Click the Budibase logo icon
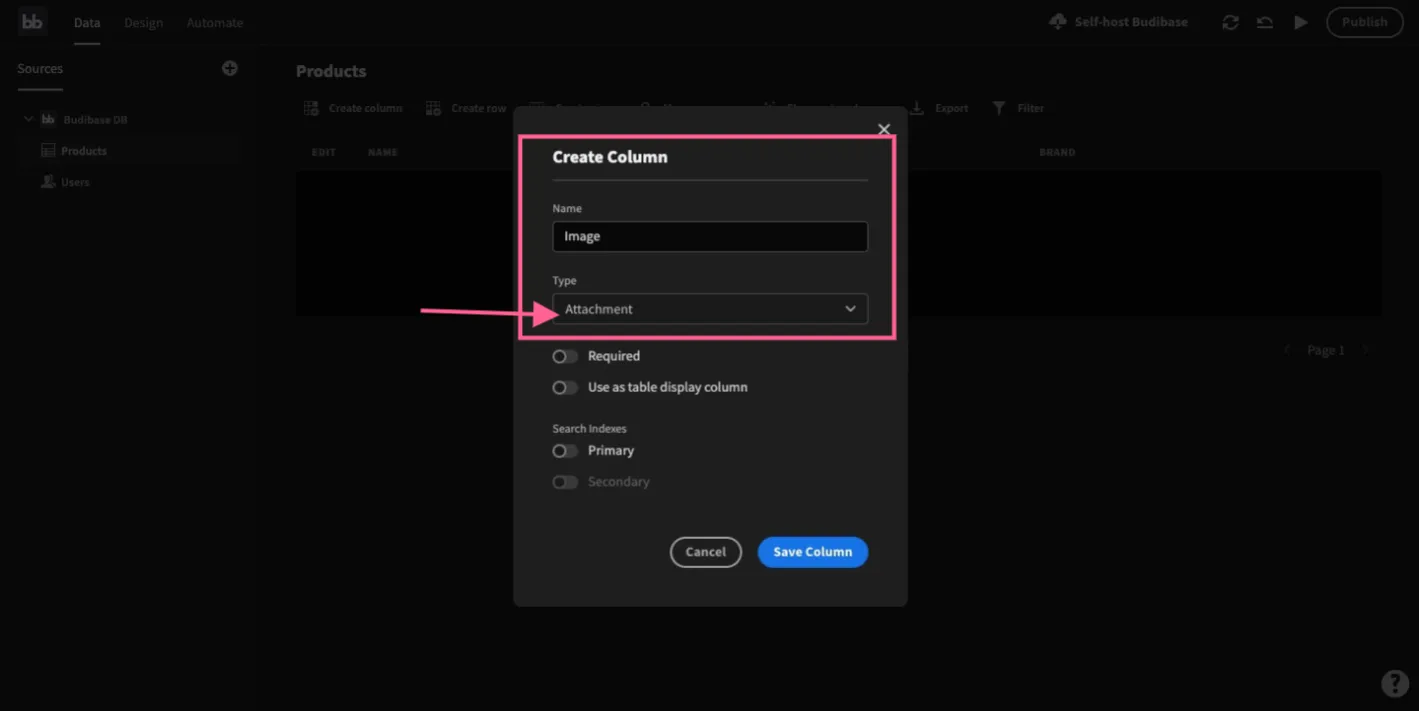The width and height of the screenshot is (1419, 711). (x=32, y=21)
